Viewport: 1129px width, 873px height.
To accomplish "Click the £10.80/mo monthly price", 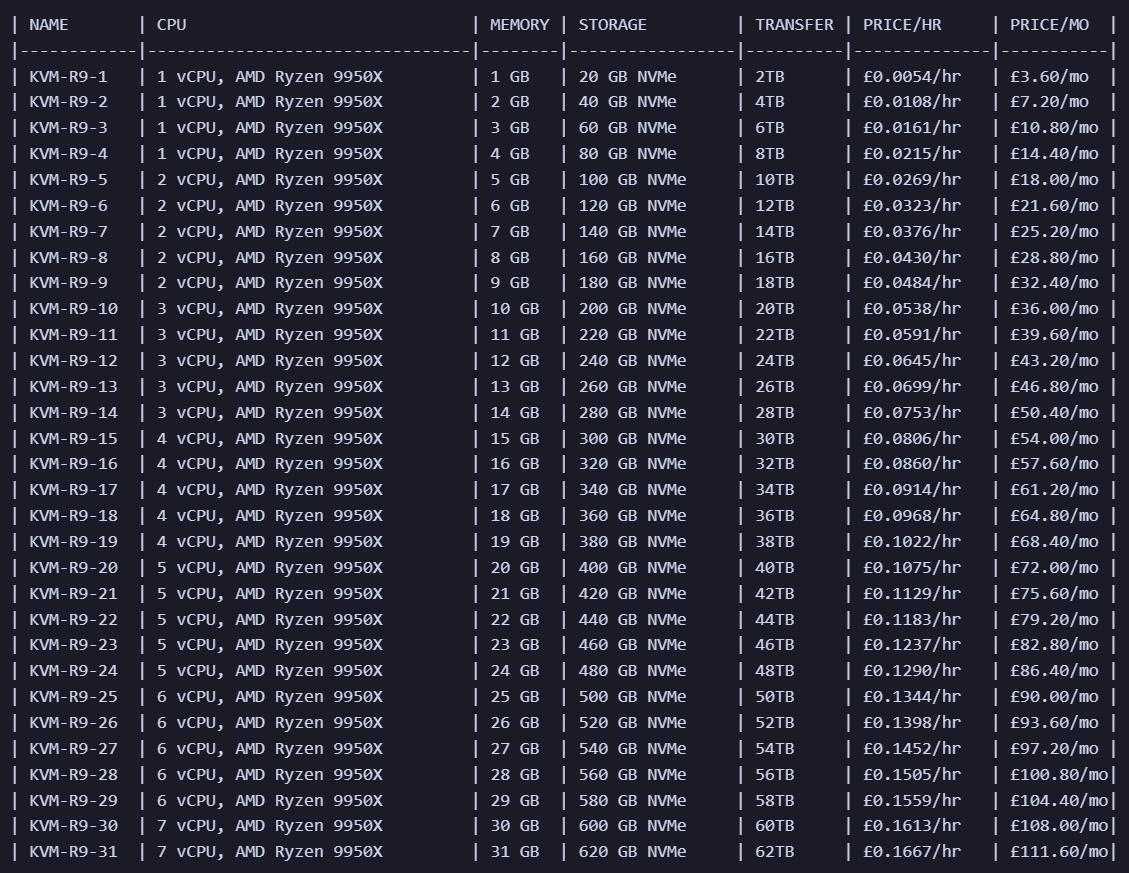I will click(x=1054, y=127).
